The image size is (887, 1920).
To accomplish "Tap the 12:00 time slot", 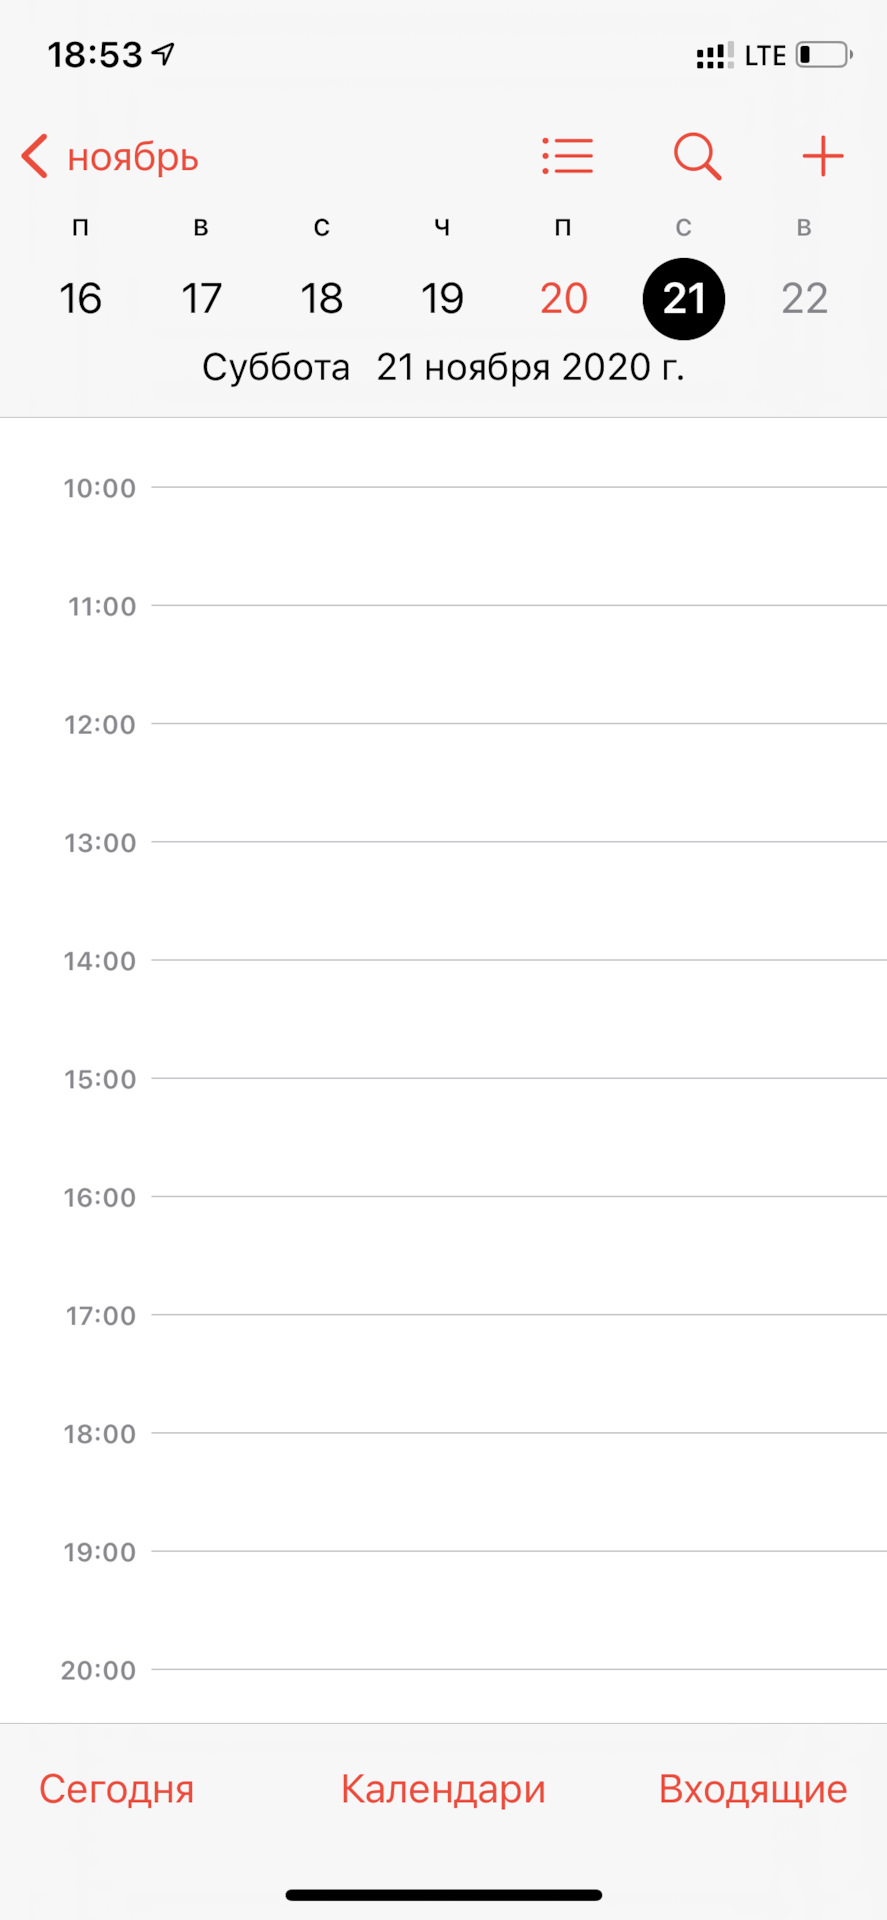I will tap(518, 782).
